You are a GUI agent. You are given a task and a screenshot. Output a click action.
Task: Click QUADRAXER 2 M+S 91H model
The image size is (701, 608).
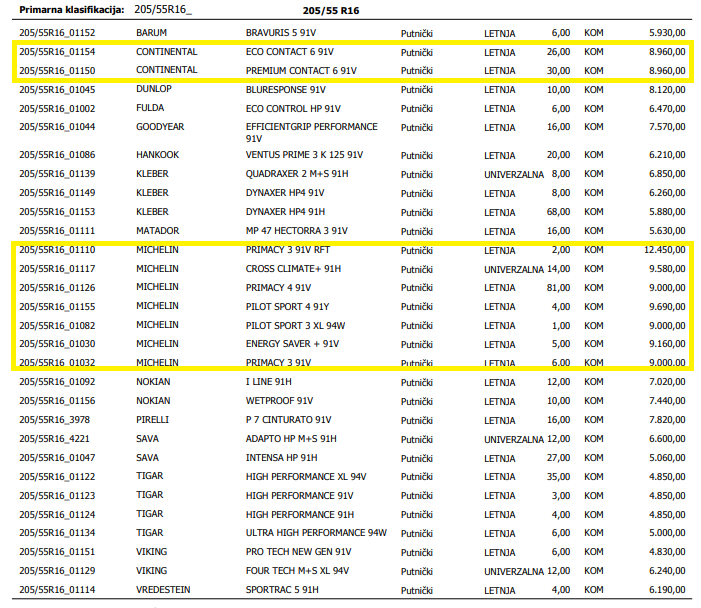coord(297,174)
